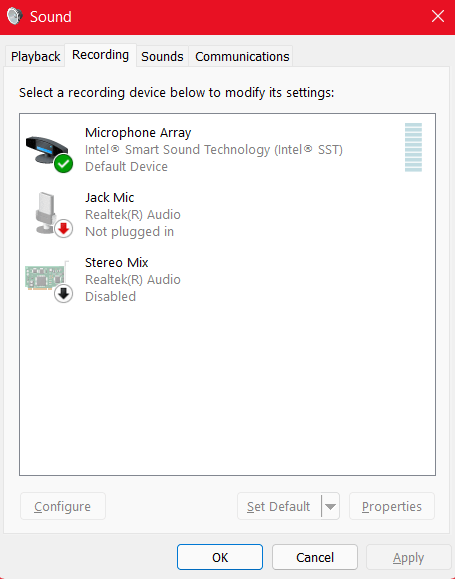Viewport: 455px width, 579px height.
Task: Close the Sound dialog window
Action: point(438,16)
